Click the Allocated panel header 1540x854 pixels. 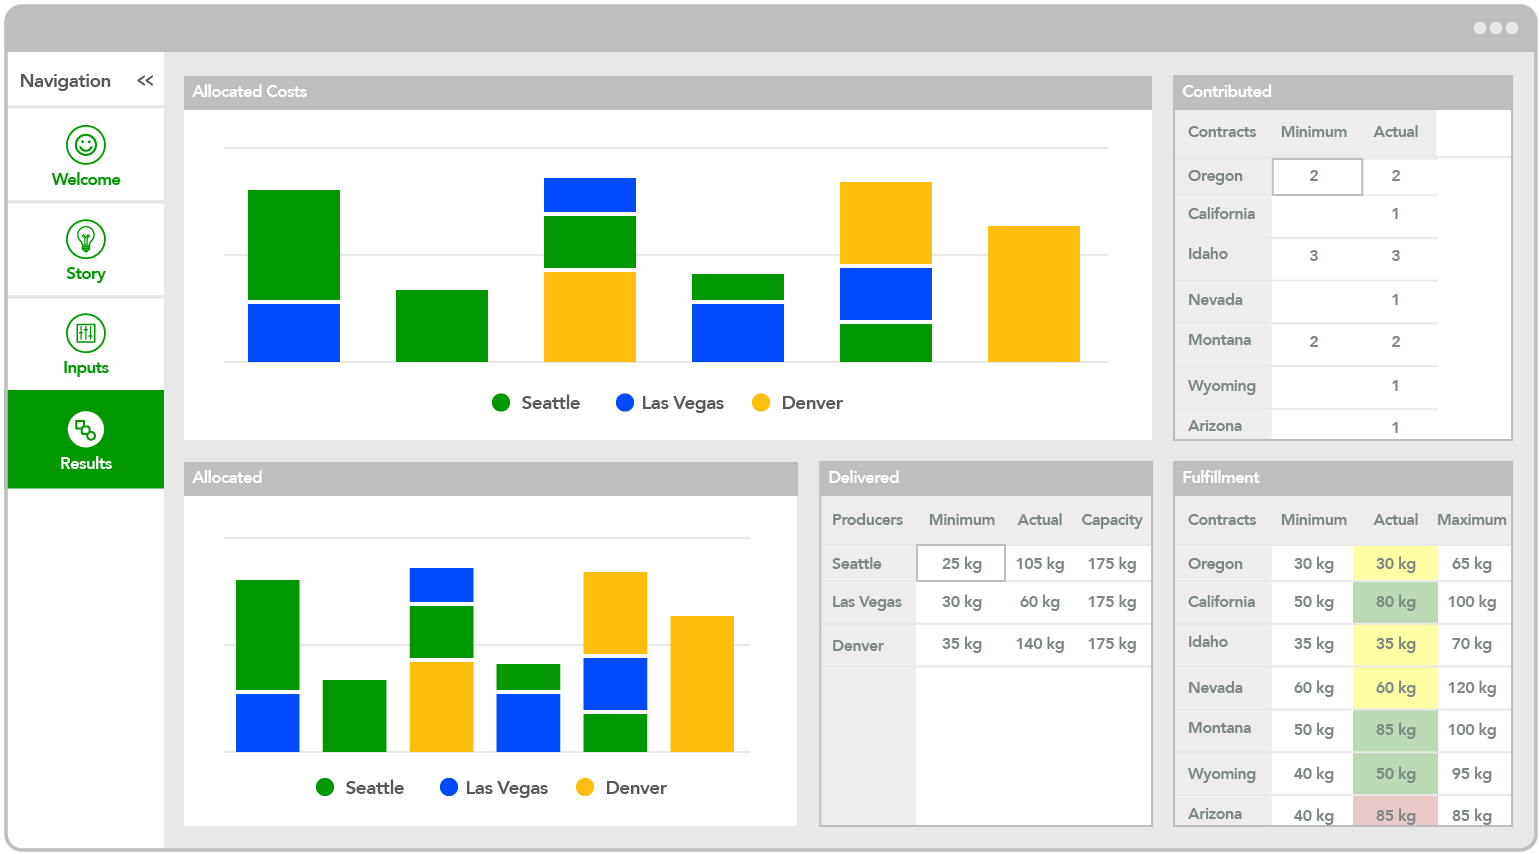coord(491,478)
